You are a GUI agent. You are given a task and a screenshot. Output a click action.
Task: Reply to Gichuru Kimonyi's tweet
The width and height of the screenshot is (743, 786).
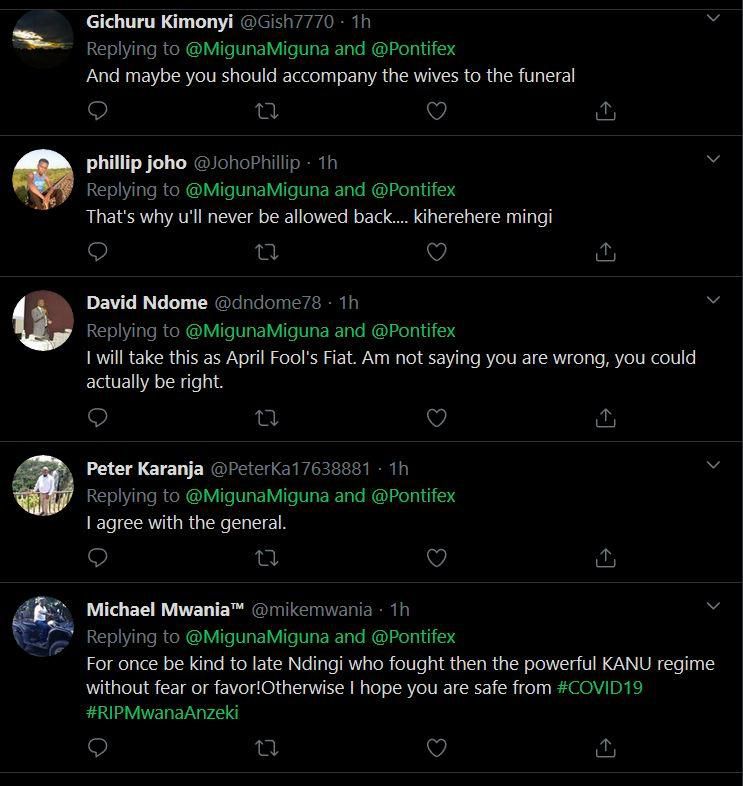[x=97, y=111]
